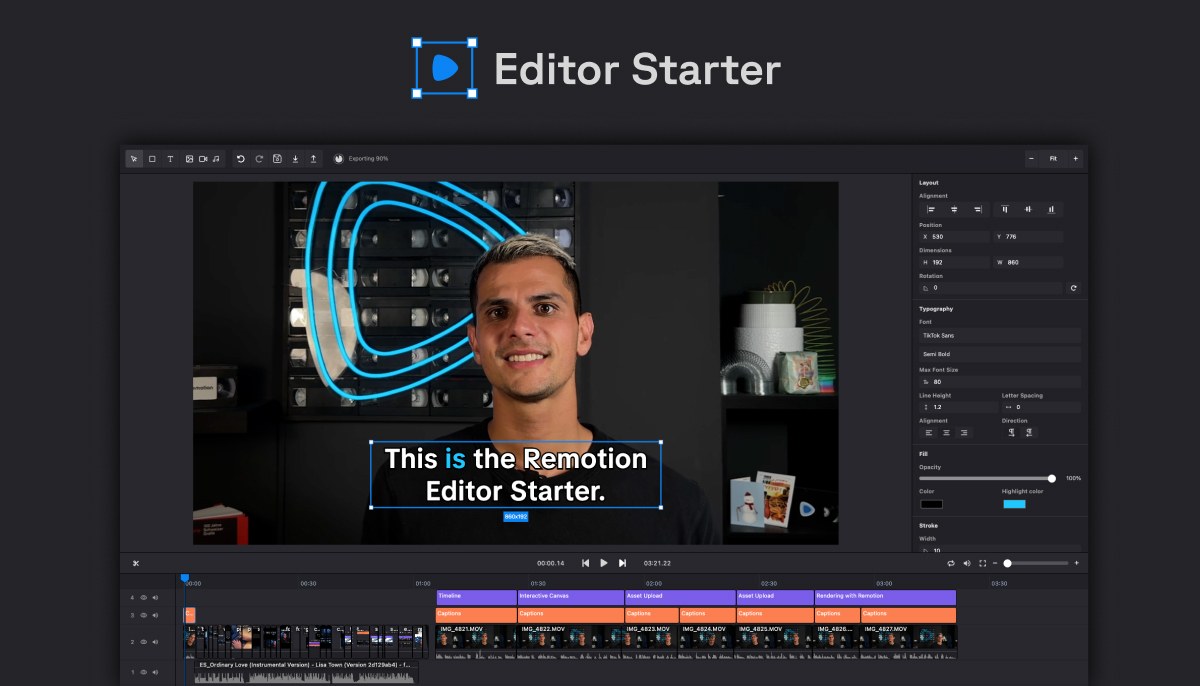The height and width of the screenshot is (686, 1200).
Task: Redo the last action
Action: point(259,158)
